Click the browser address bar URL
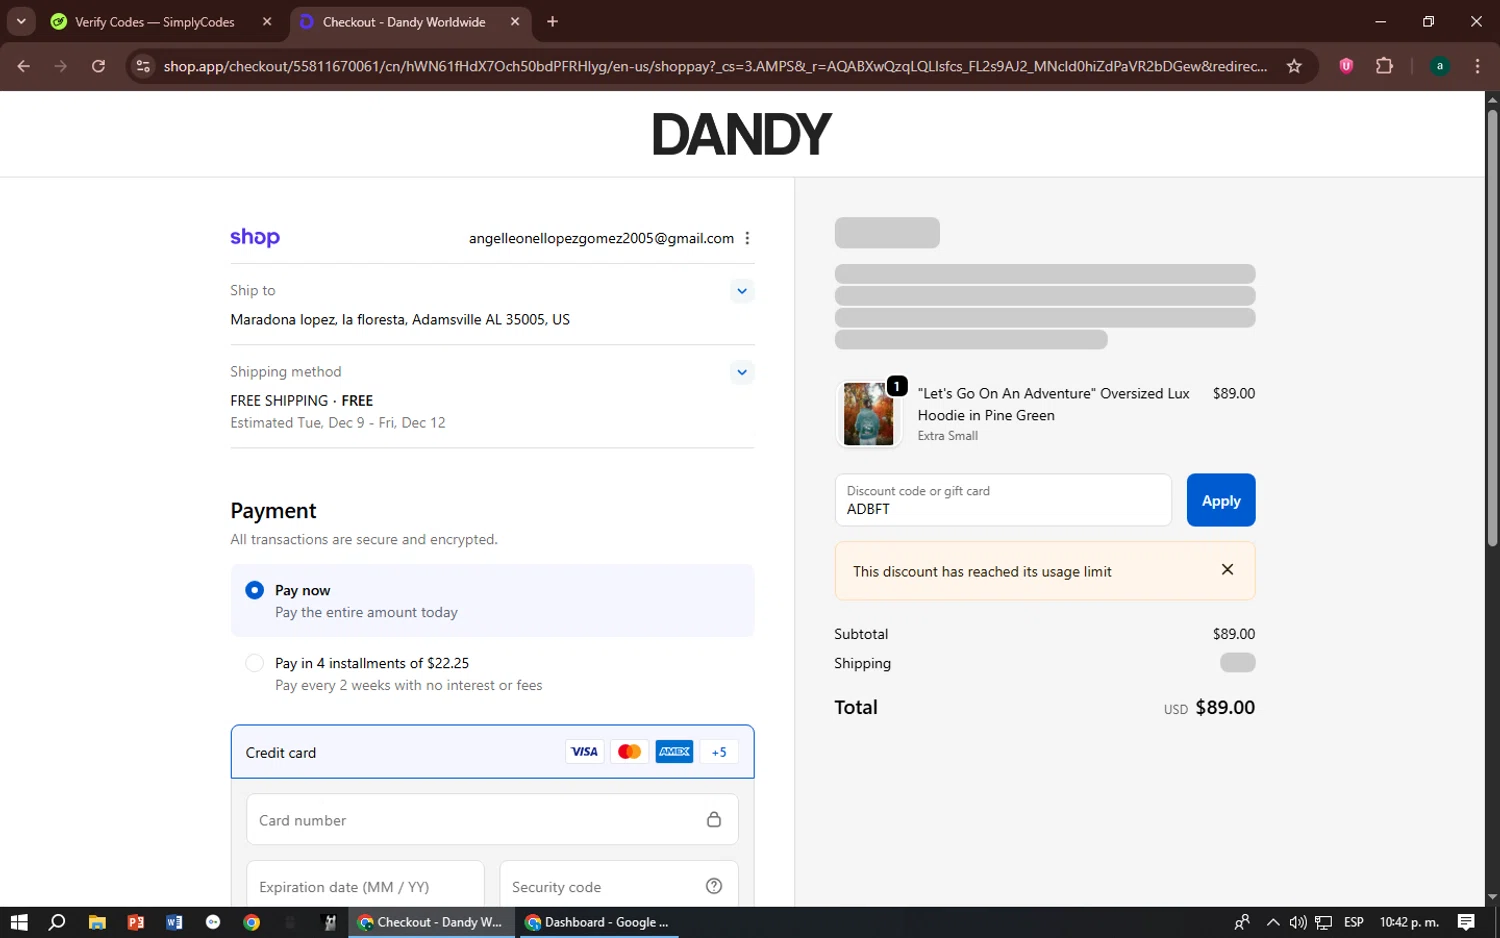The height and width of the screenshot is (938, 1500). pyautogui.click(x=715, y=66)
